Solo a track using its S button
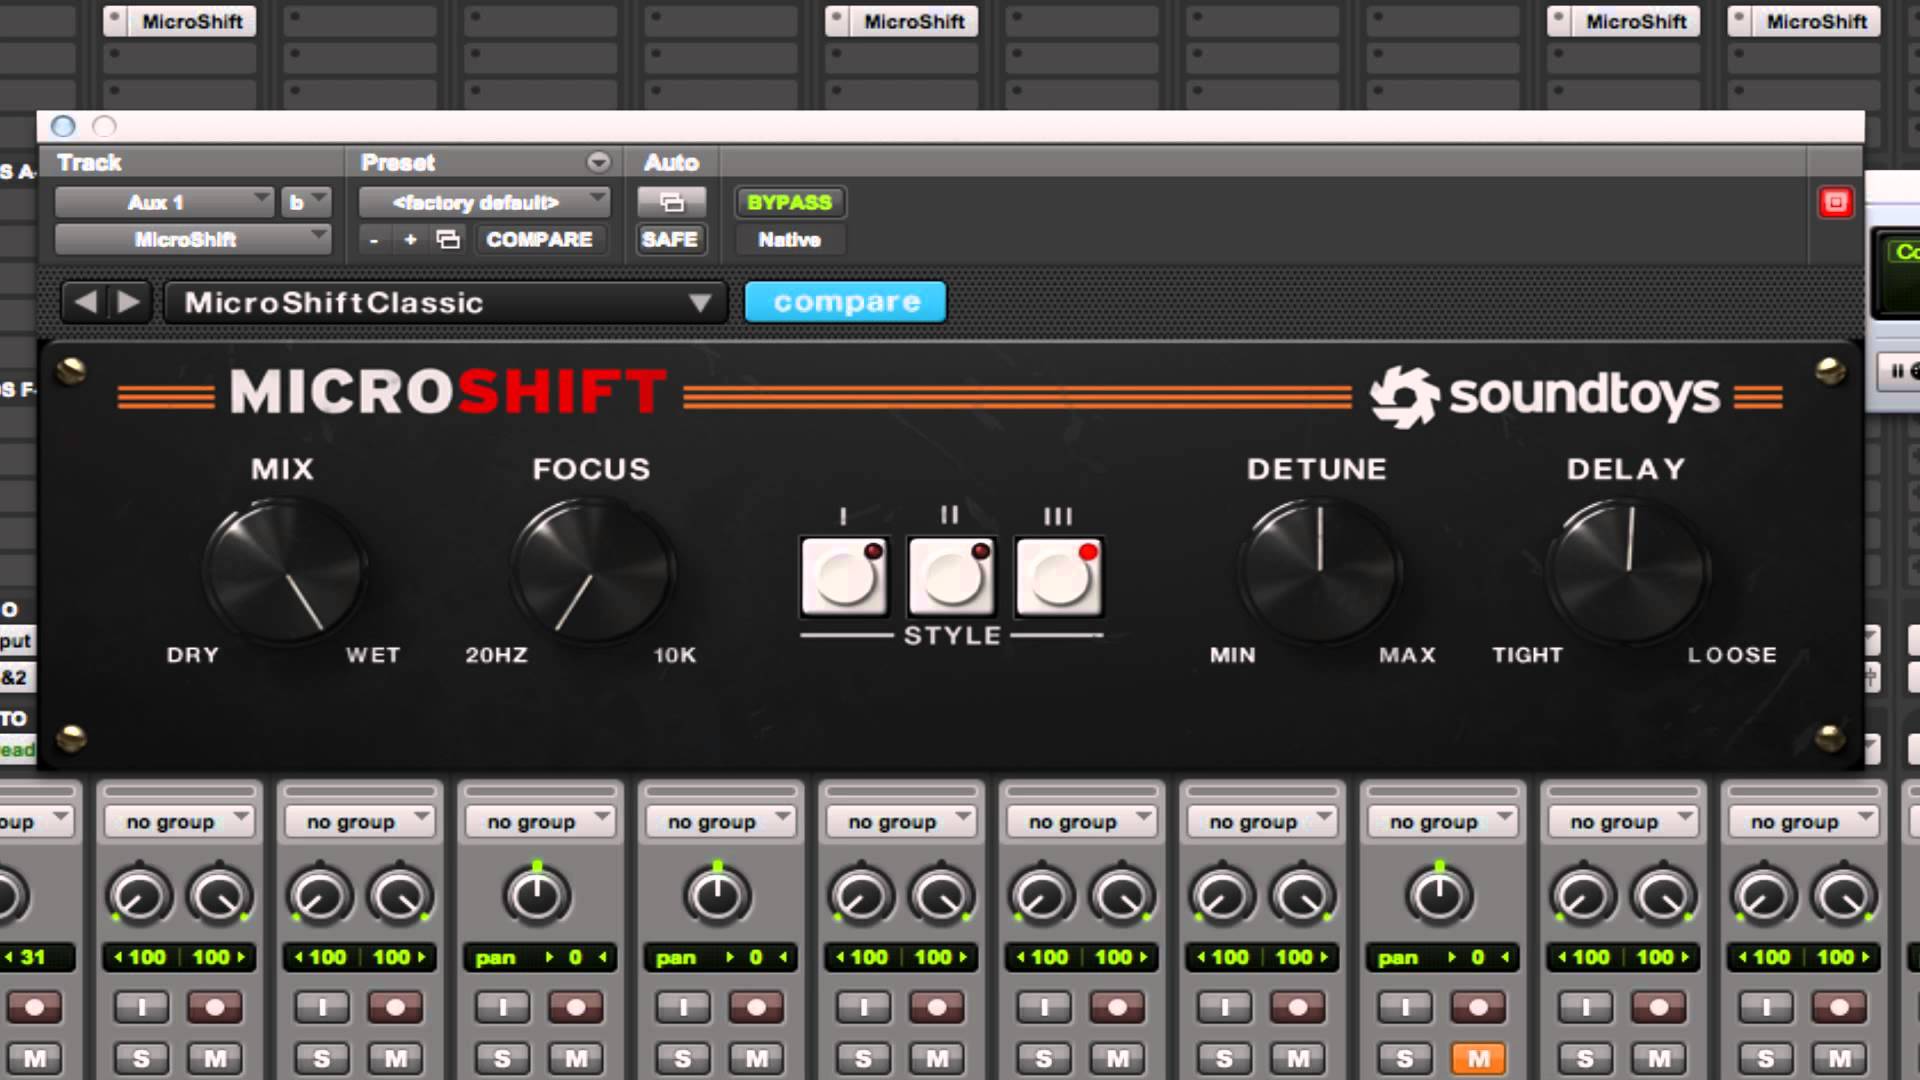This screenshot has height=1080, width=1920. pyautogui.click(x=141, y=1057)
